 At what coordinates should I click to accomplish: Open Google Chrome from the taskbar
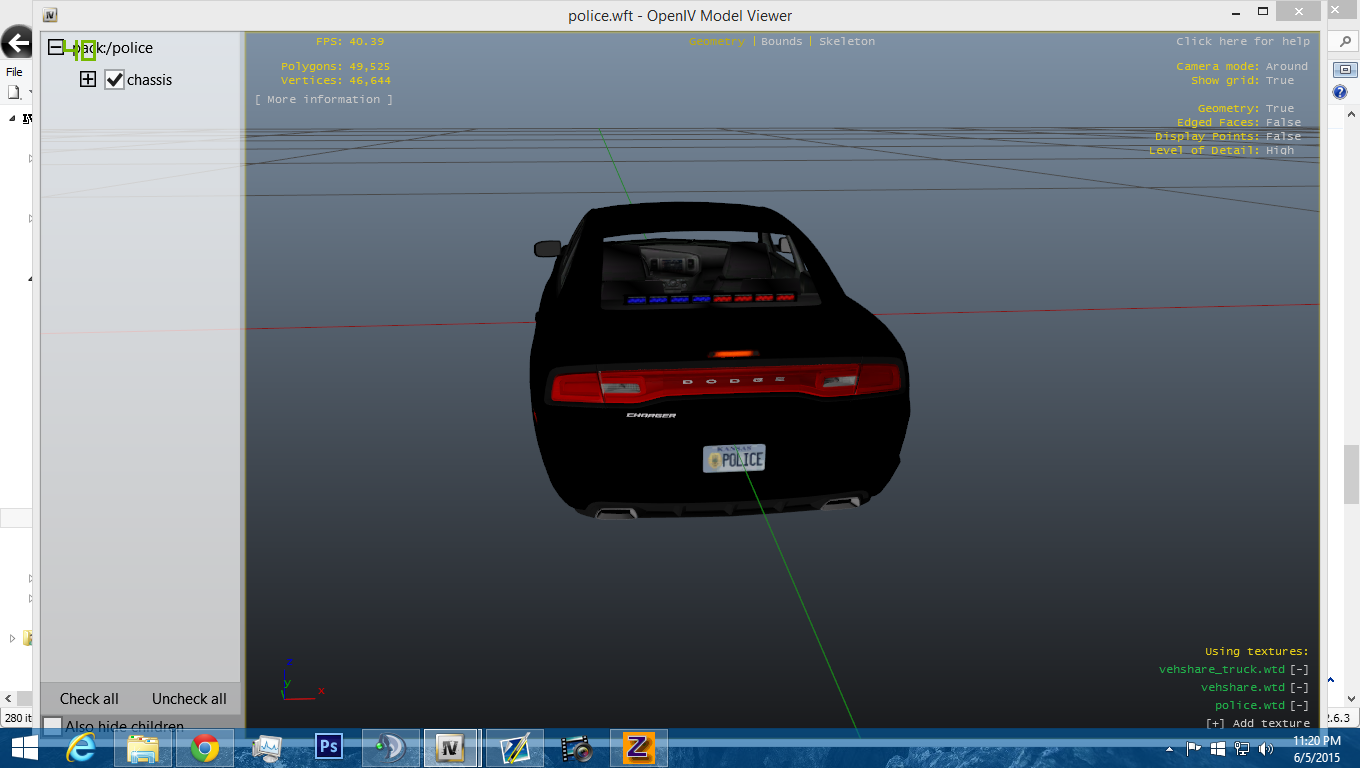(x=205, y=748)
